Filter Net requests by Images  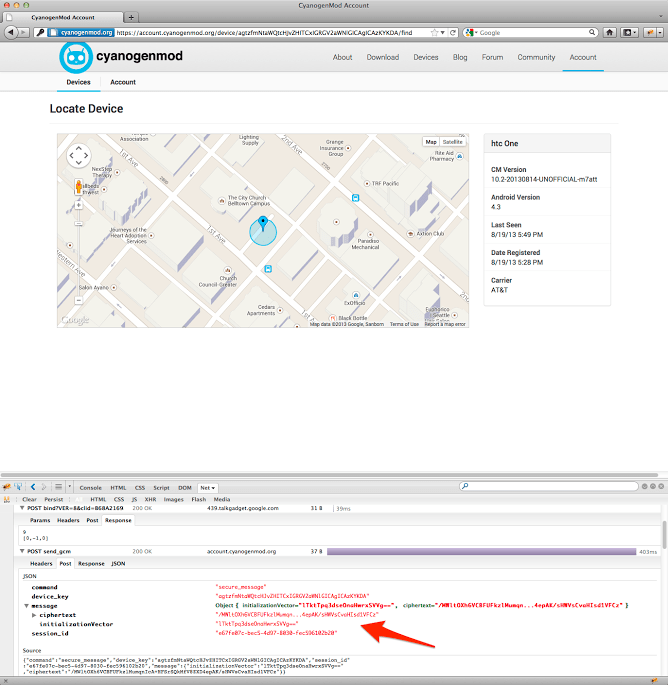173,499
